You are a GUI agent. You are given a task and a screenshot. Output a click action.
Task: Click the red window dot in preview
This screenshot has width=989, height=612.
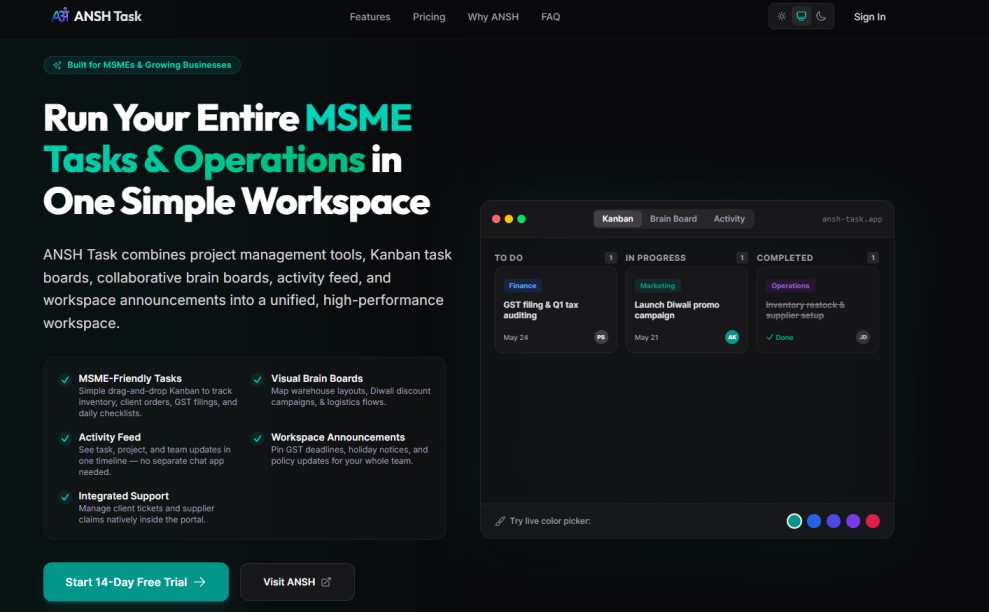click(x=496, y=219)
